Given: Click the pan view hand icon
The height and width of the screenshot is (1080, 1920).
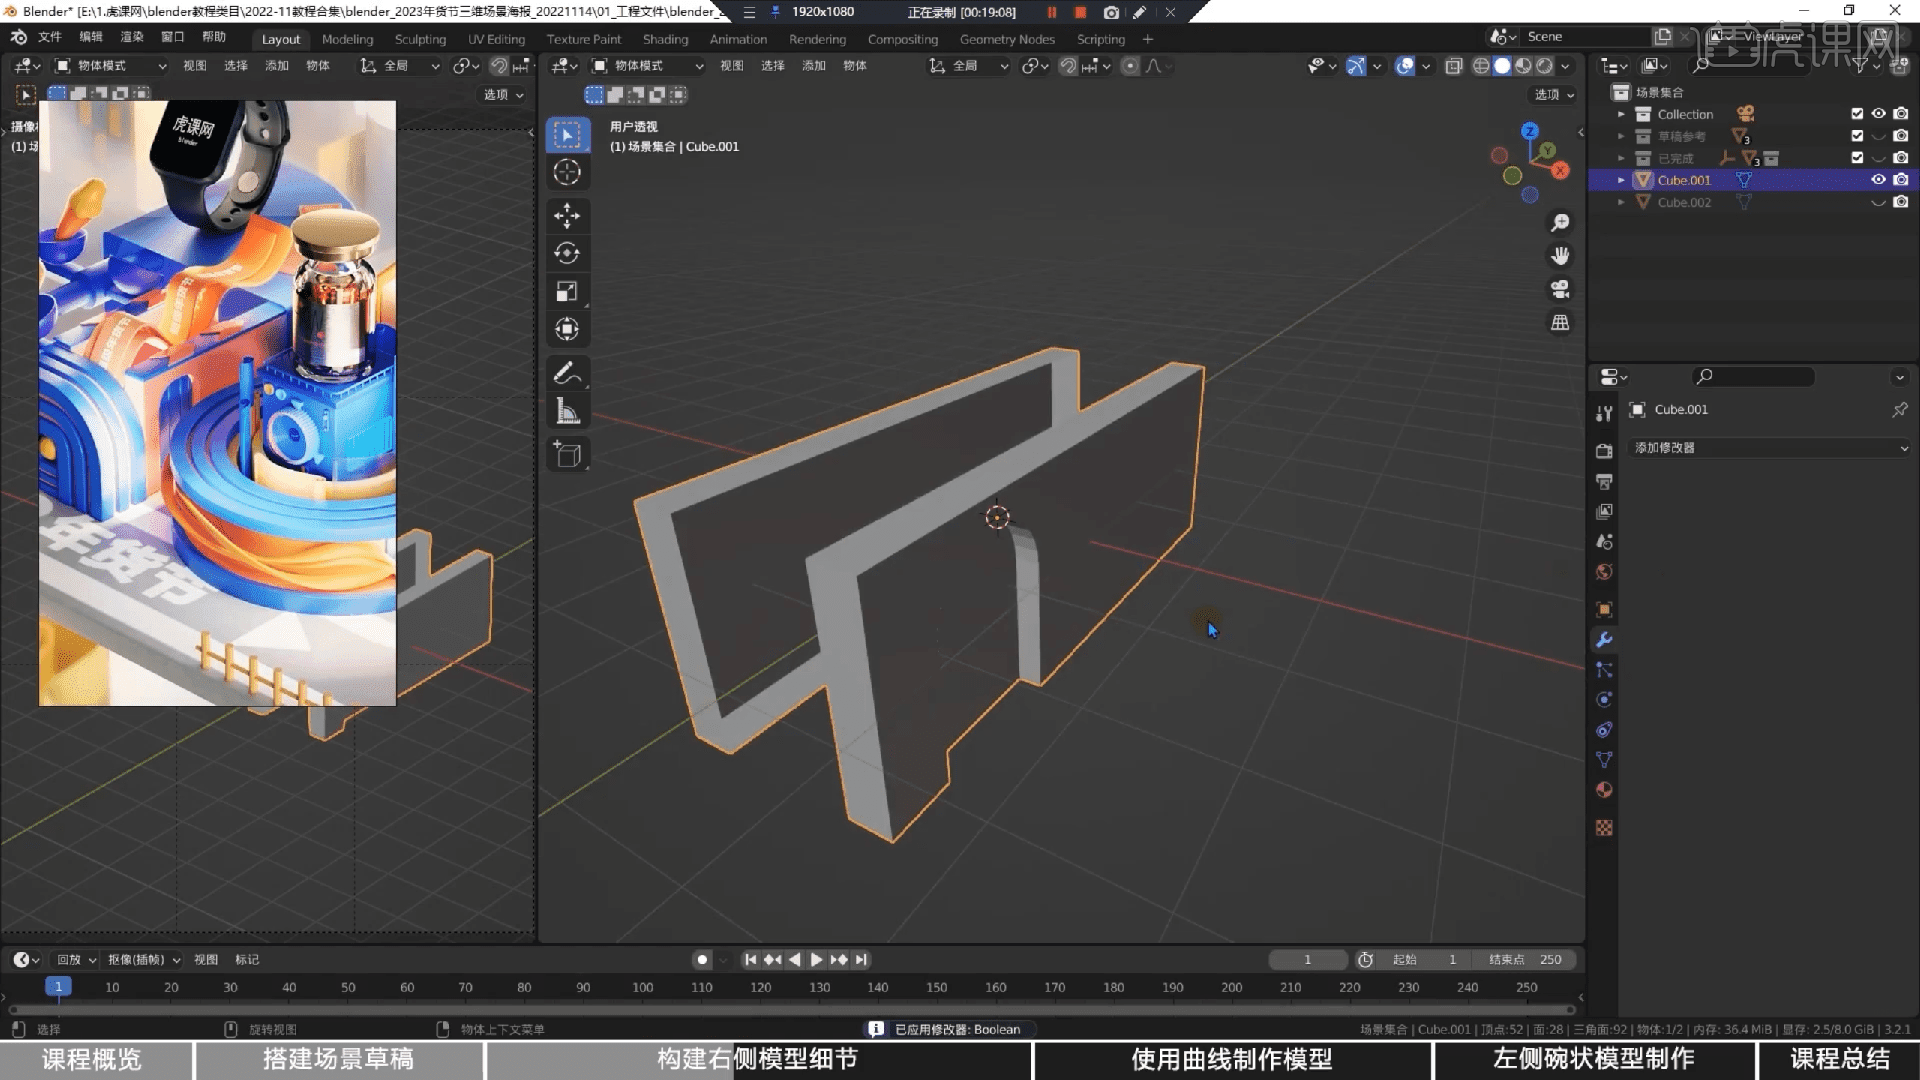Looking at the screenshot, I should click(x=1560, y=256).
